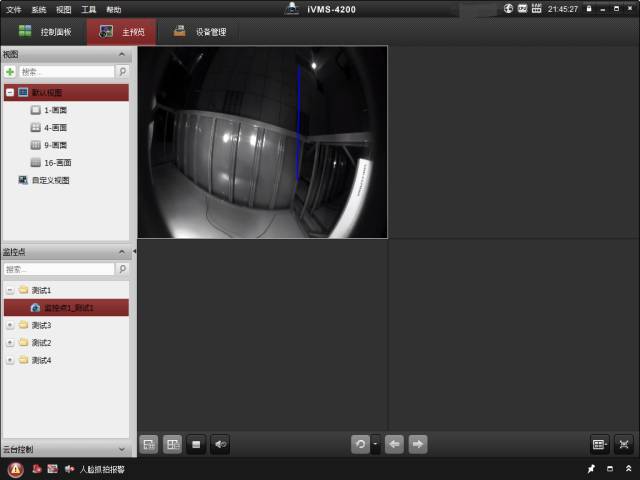Click the previous page arrow button
Image resolution: width=640 pixels, height=480 pixels.
395,444
